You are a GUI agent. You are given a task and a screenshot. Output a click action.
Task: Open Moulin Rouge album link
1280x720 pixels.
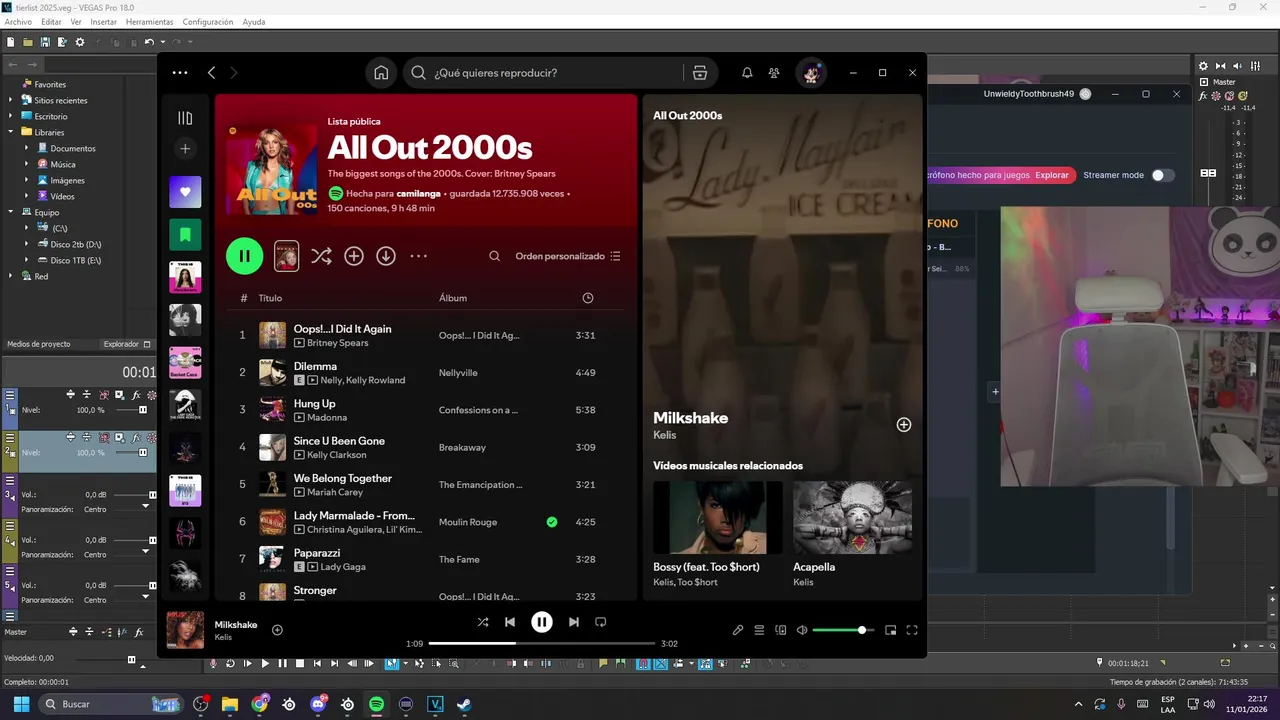click(468, 522)
